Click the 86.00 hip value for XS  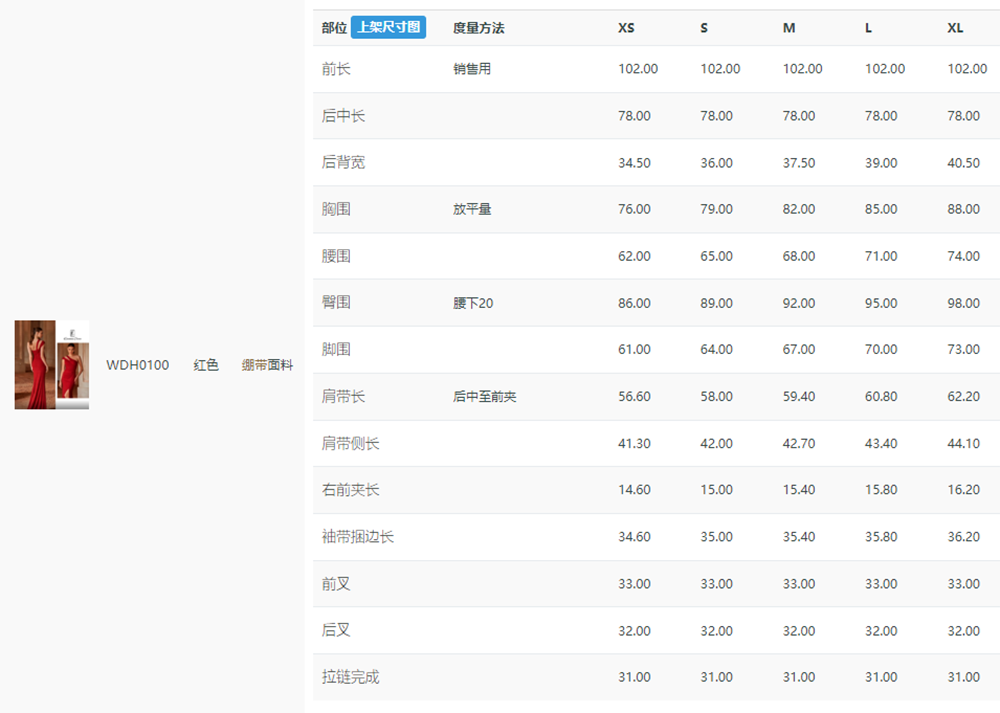[x=635, y=303]
